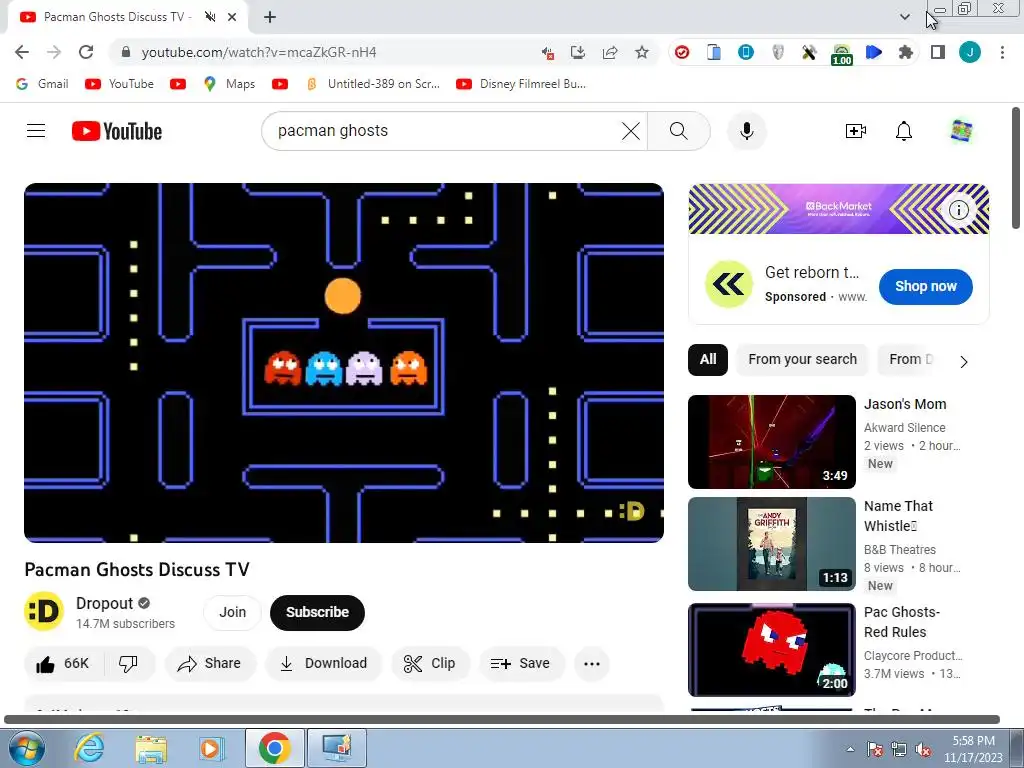1024x768 pixels.
Task: Click the Join button
Action: [232, 613]
